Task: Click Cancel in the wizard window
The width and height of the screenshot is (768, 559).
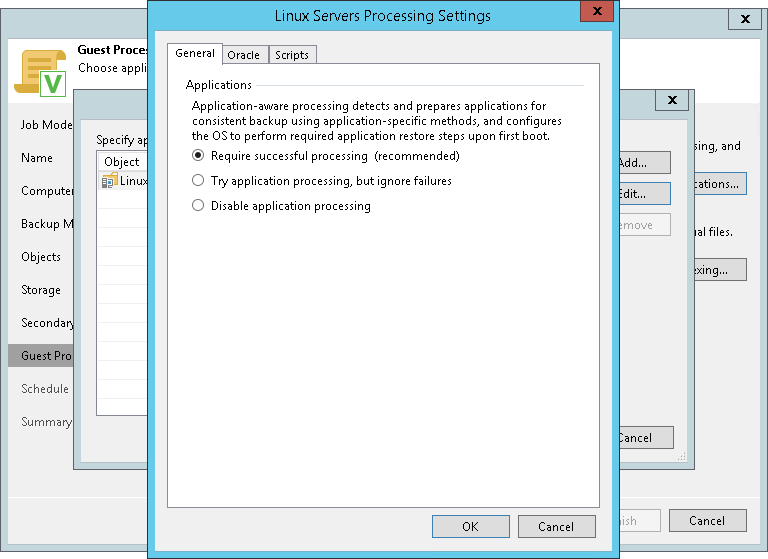Action: pos(708,521)
